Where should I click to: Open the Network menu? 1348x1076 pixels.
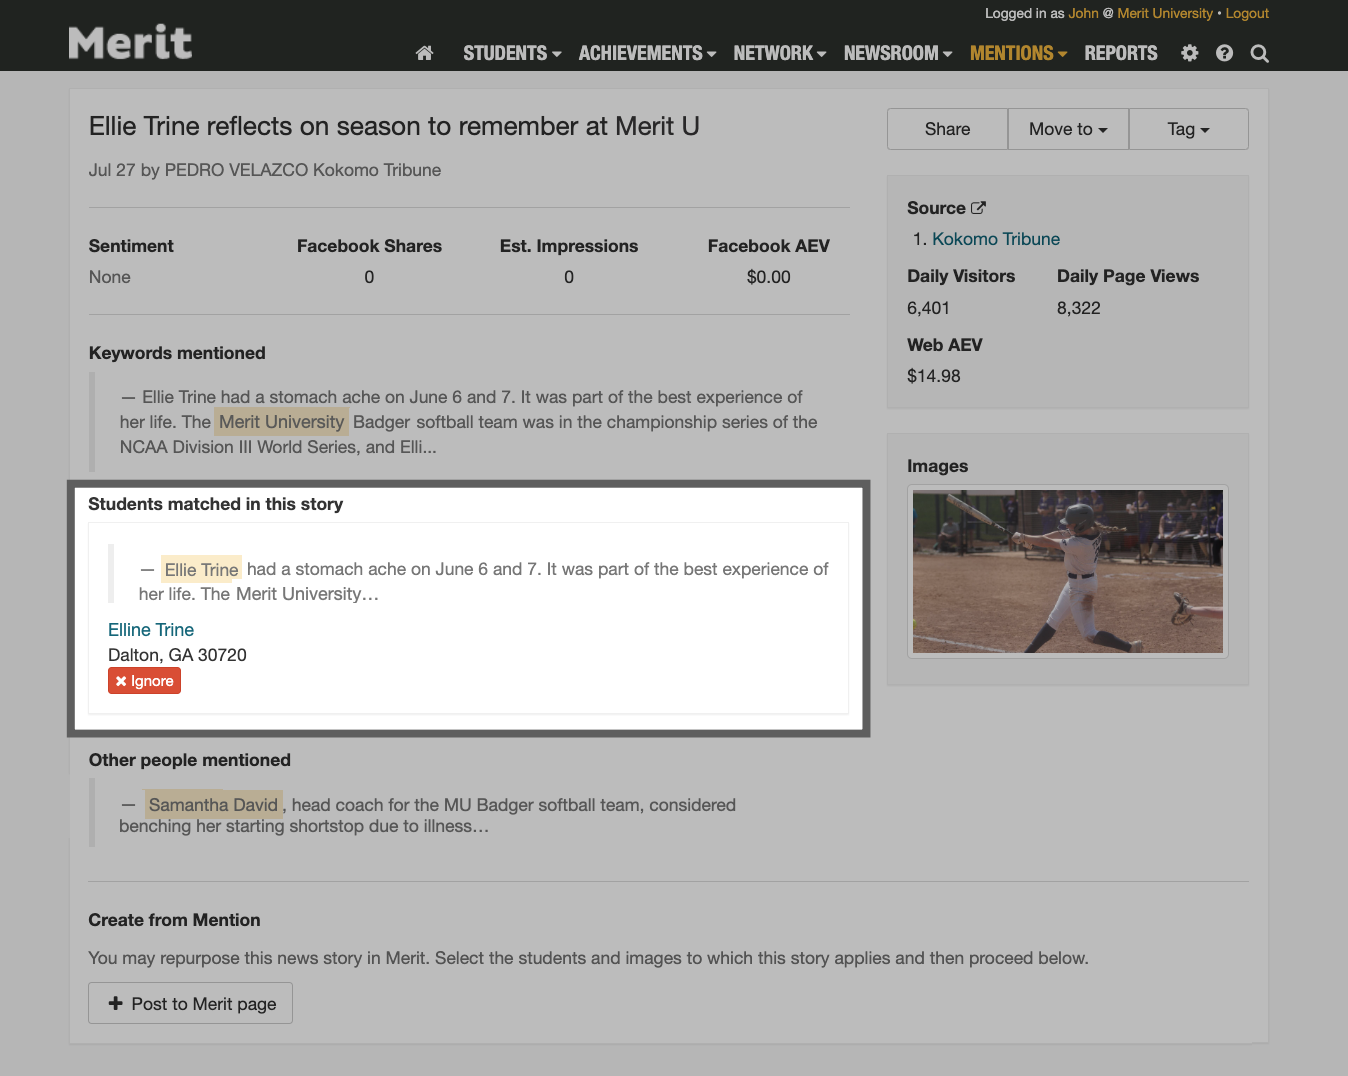779,53
